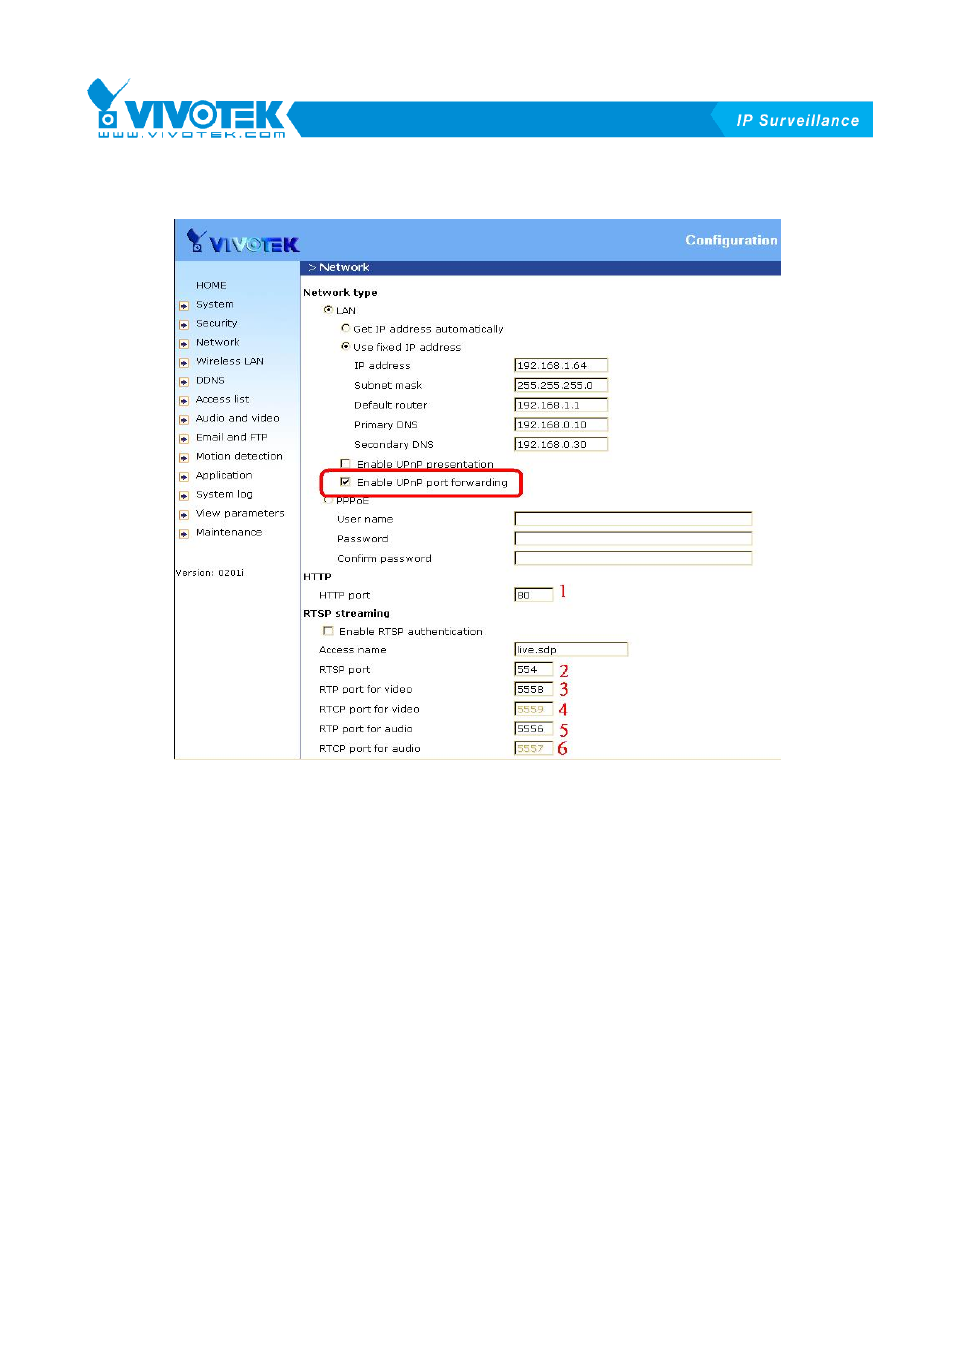Click the arrow icon beside Network
Viewport: 954px width, 1350px height.
tap(184, 344)
